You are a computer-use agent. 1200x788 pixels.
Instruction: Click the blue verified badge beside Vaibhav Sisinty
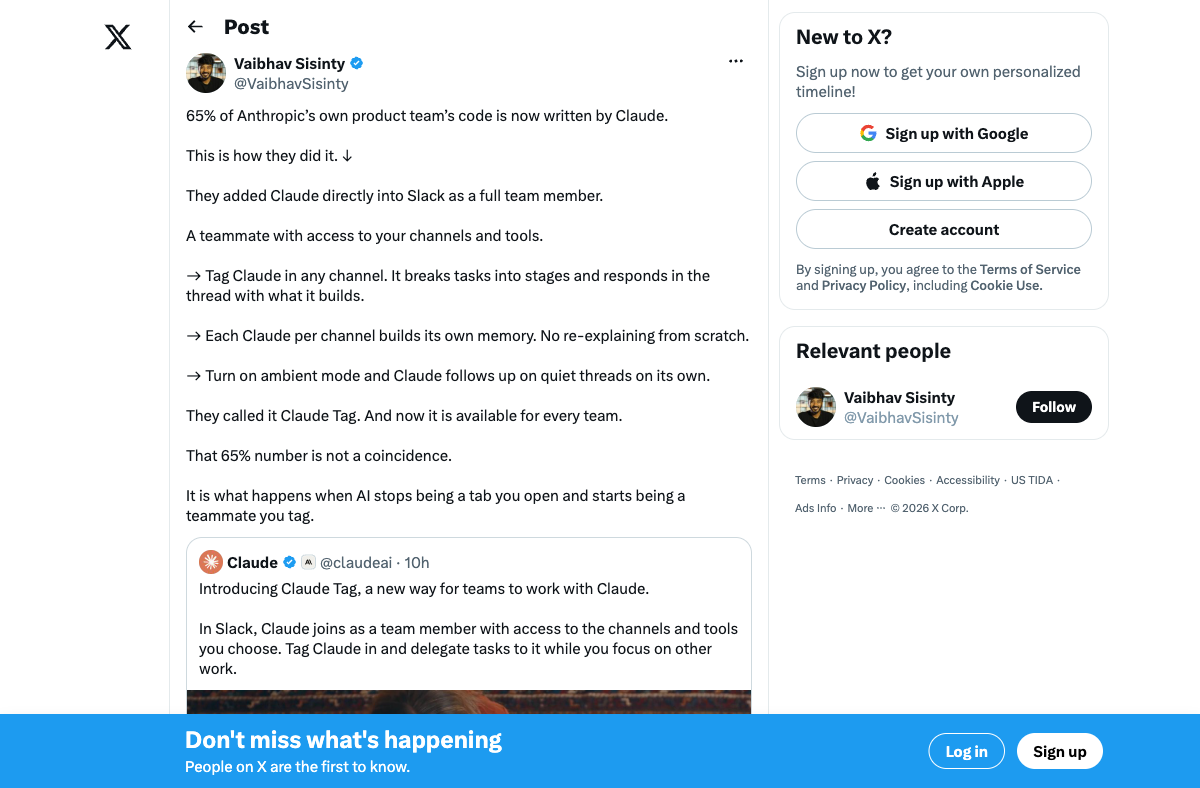(356, 63)
